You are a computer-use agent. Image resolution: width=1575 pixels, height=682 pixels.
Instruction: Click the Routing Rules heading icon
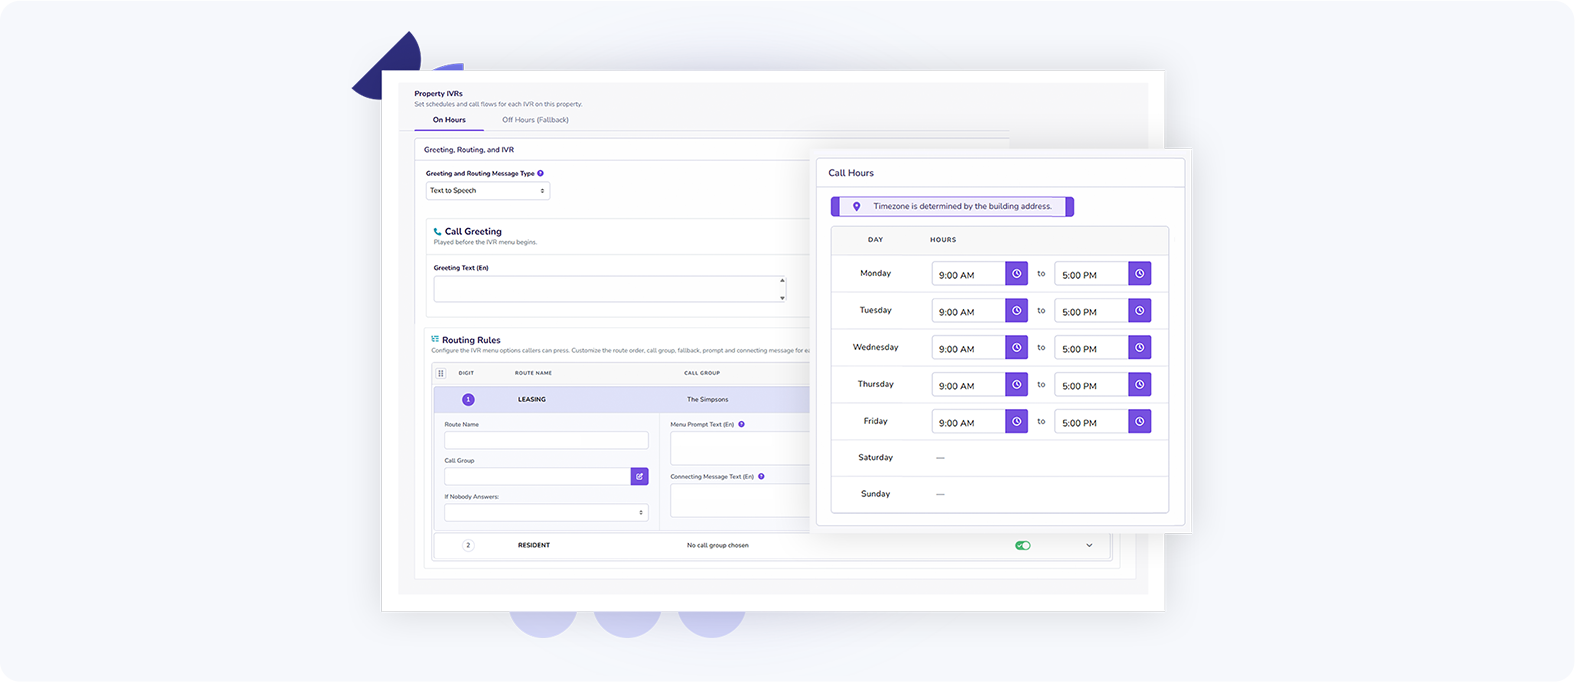(435, 339)
